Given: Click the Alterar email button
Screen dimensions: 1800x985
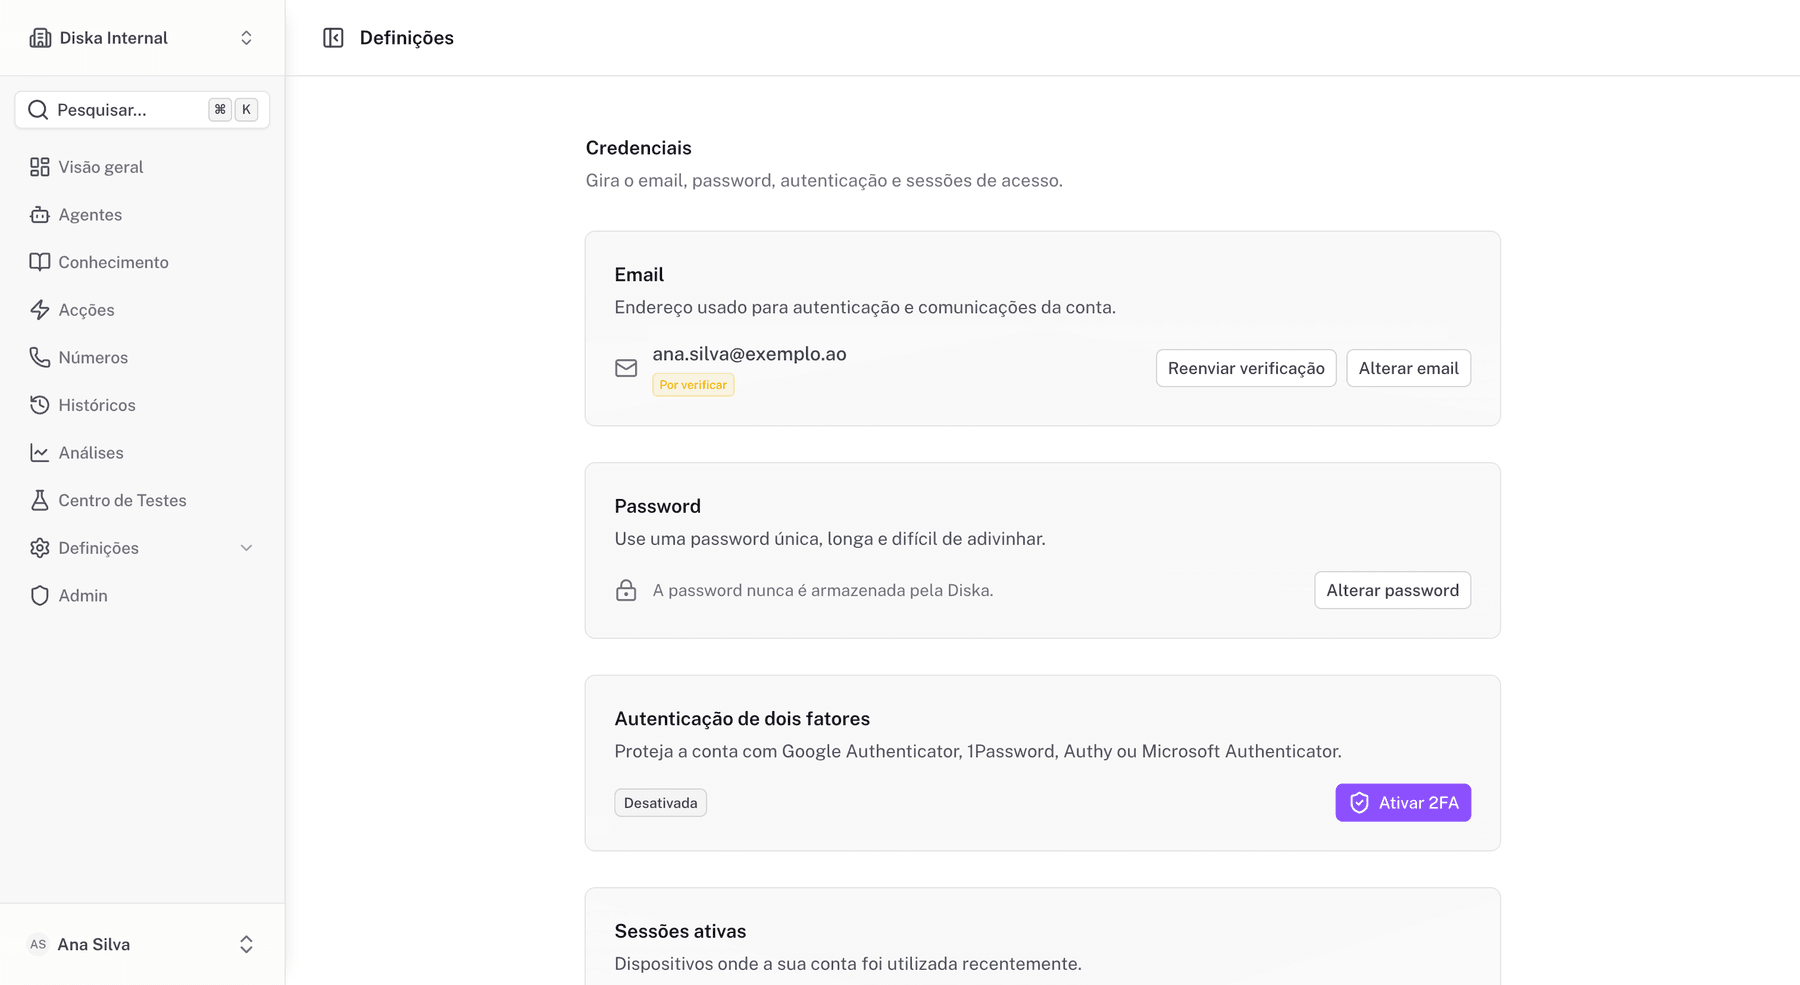Looking at the screenshot, I should click(1408, 368).
